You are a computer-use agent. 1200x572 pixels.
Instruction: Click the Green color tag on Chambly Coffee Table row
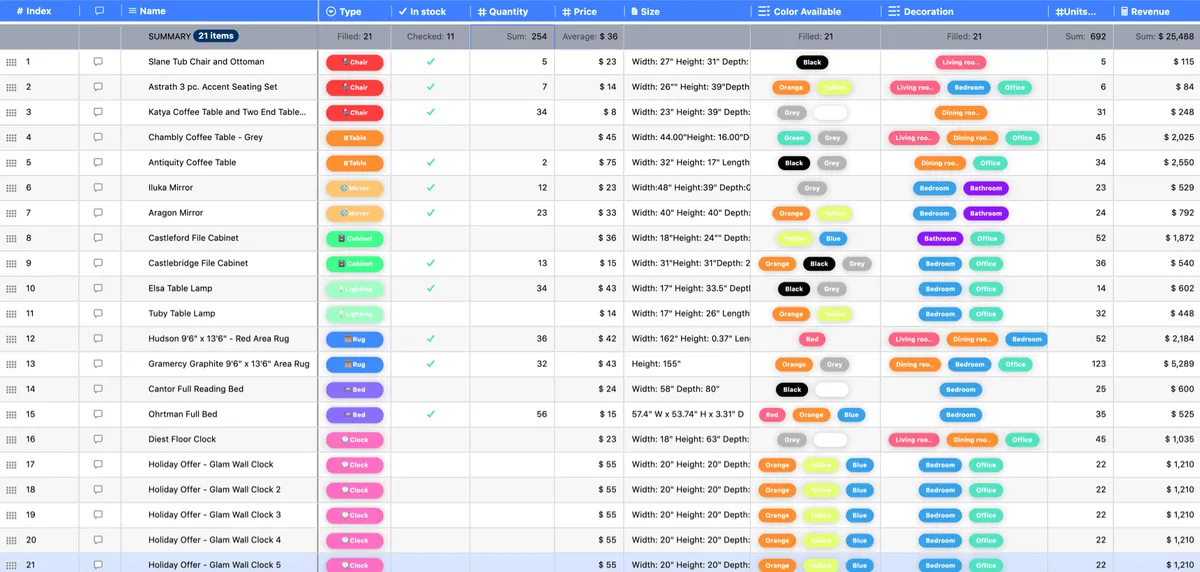[x=794, y=138]
